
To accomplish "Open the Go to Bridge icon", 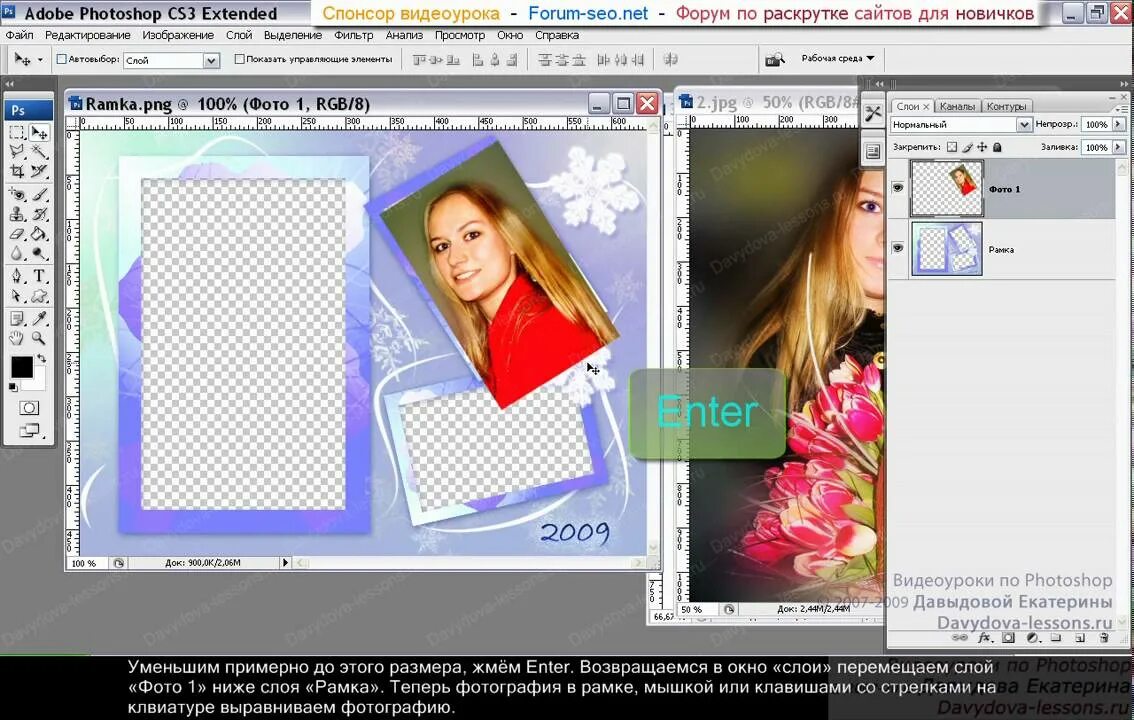I will pyautogui.click(x=775, y=59).
